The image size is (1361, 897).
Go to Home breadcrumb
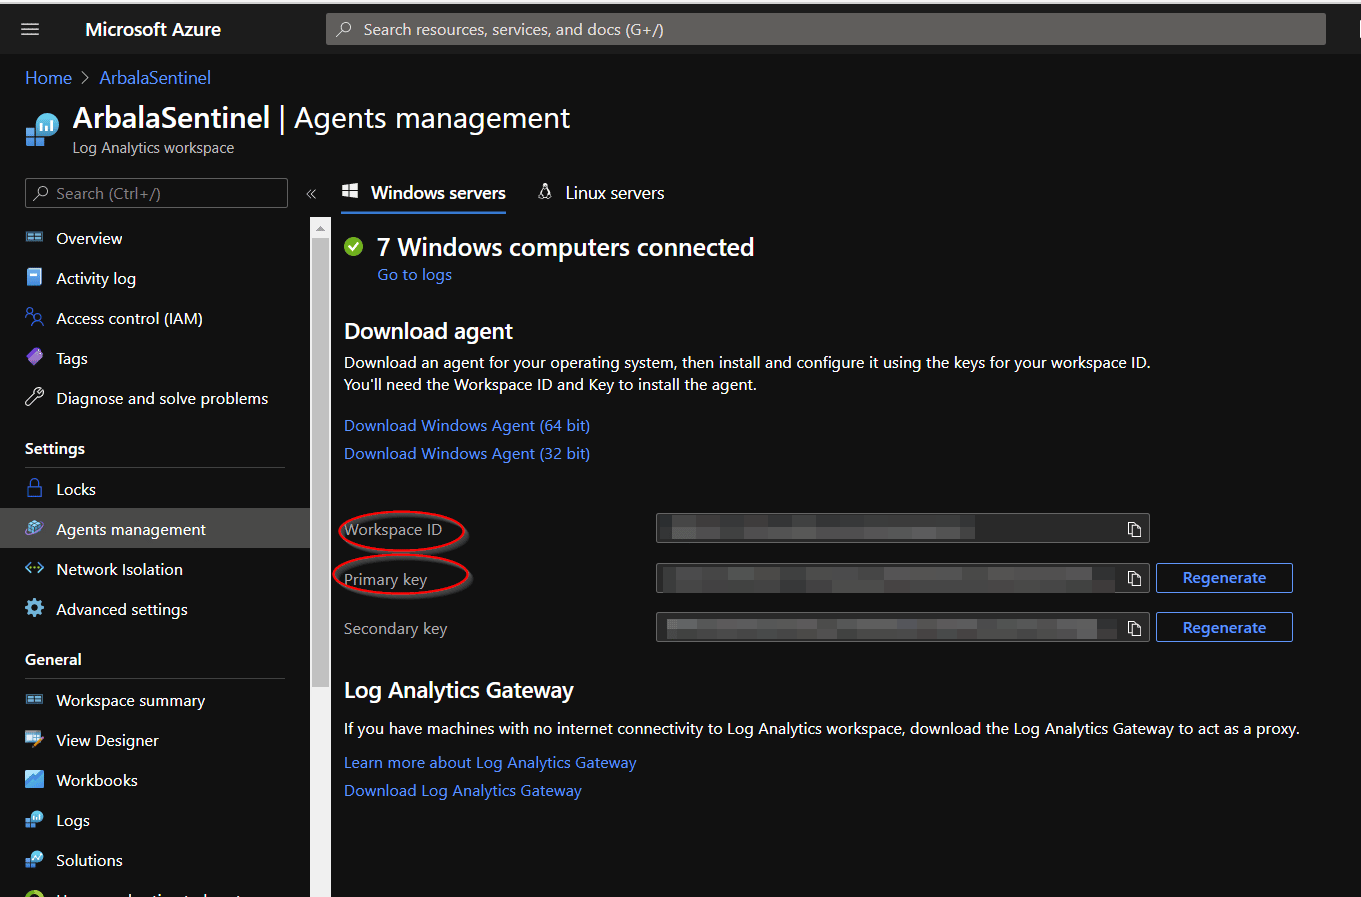48,77
